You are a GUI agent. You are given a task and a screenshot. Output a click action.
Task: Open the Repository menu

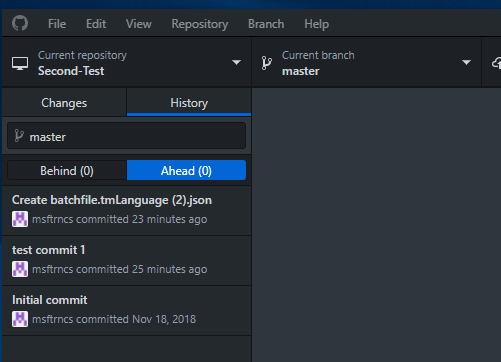200,24
